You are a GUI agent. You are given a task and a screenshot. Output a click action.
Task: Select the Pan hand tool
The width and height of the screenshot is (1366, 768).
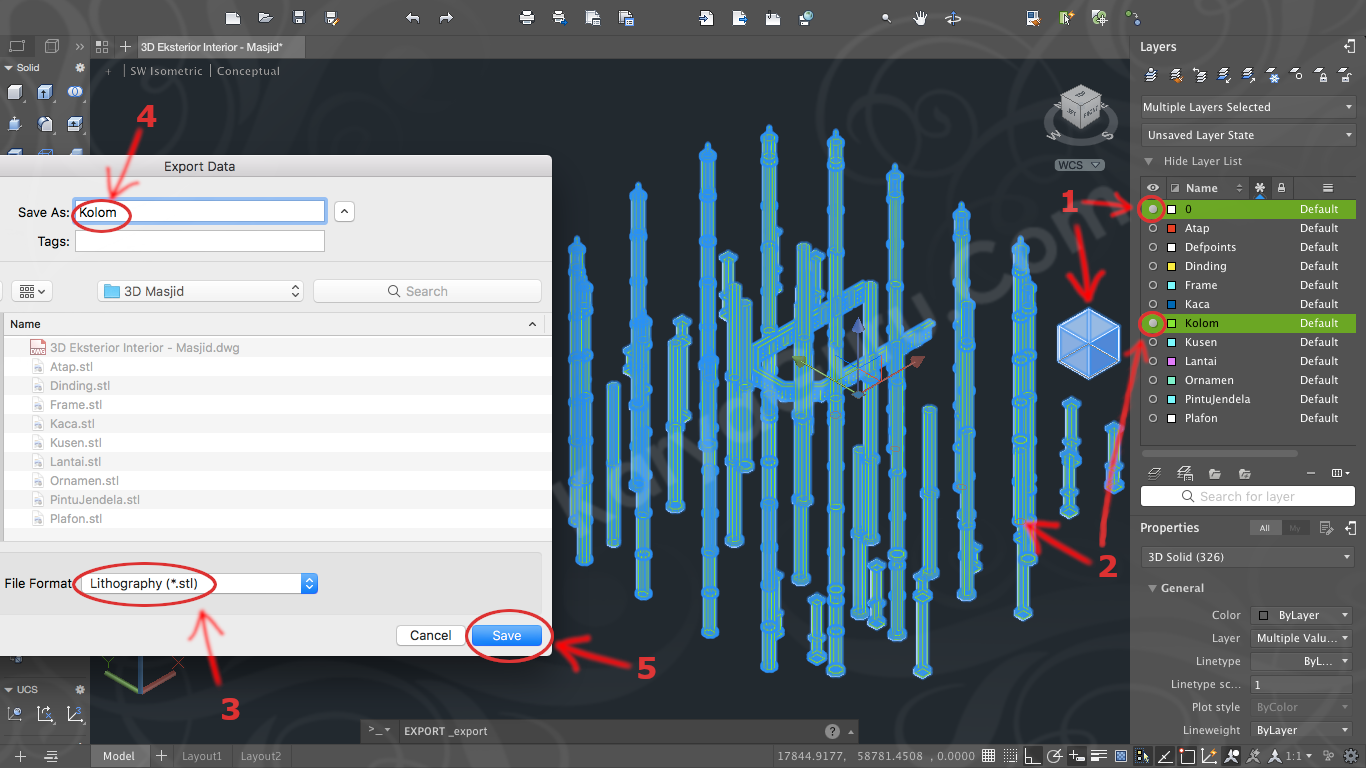click(920, 18)
